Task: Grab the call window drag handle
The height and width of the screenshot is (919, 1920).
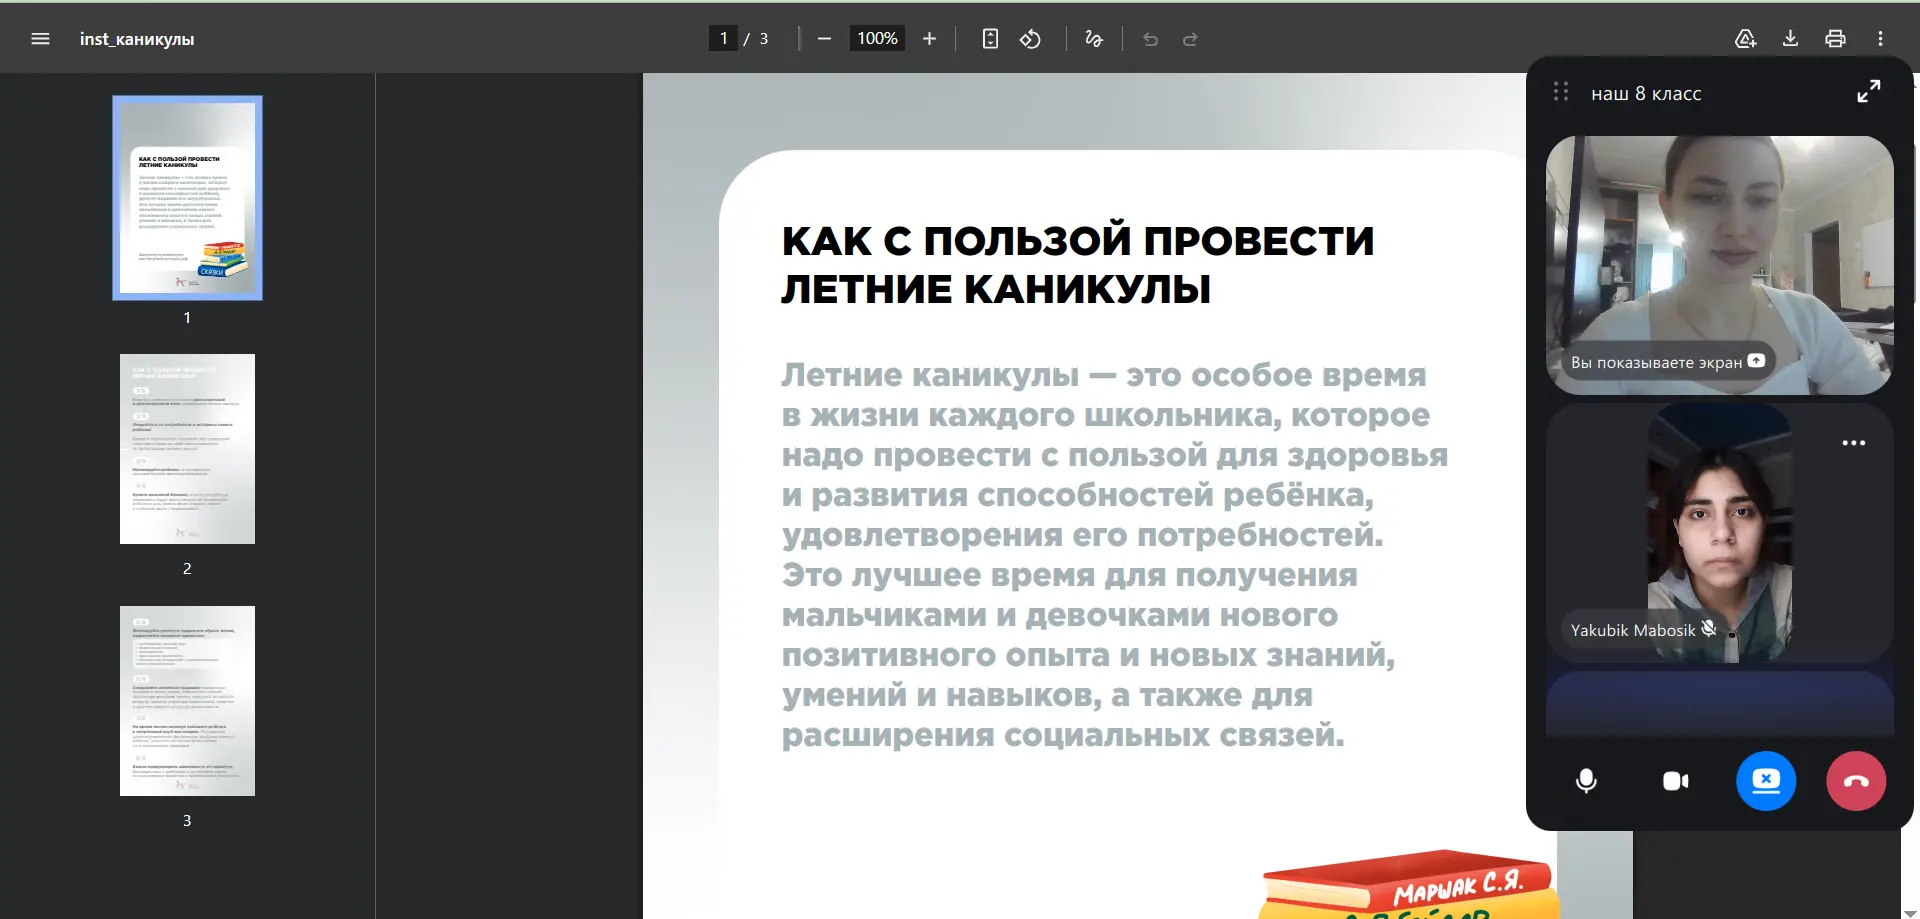Action: 1560,92
